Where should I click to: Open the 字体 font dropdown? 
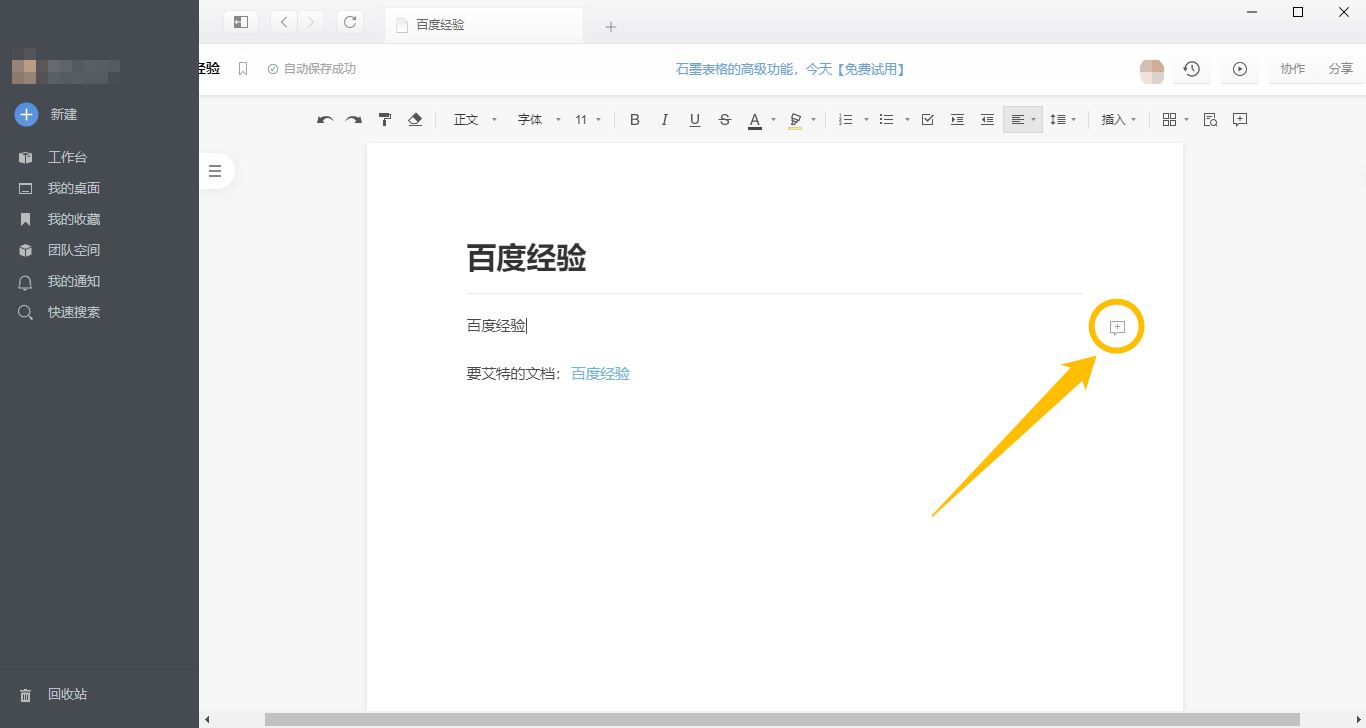click(x=539, y=120)
